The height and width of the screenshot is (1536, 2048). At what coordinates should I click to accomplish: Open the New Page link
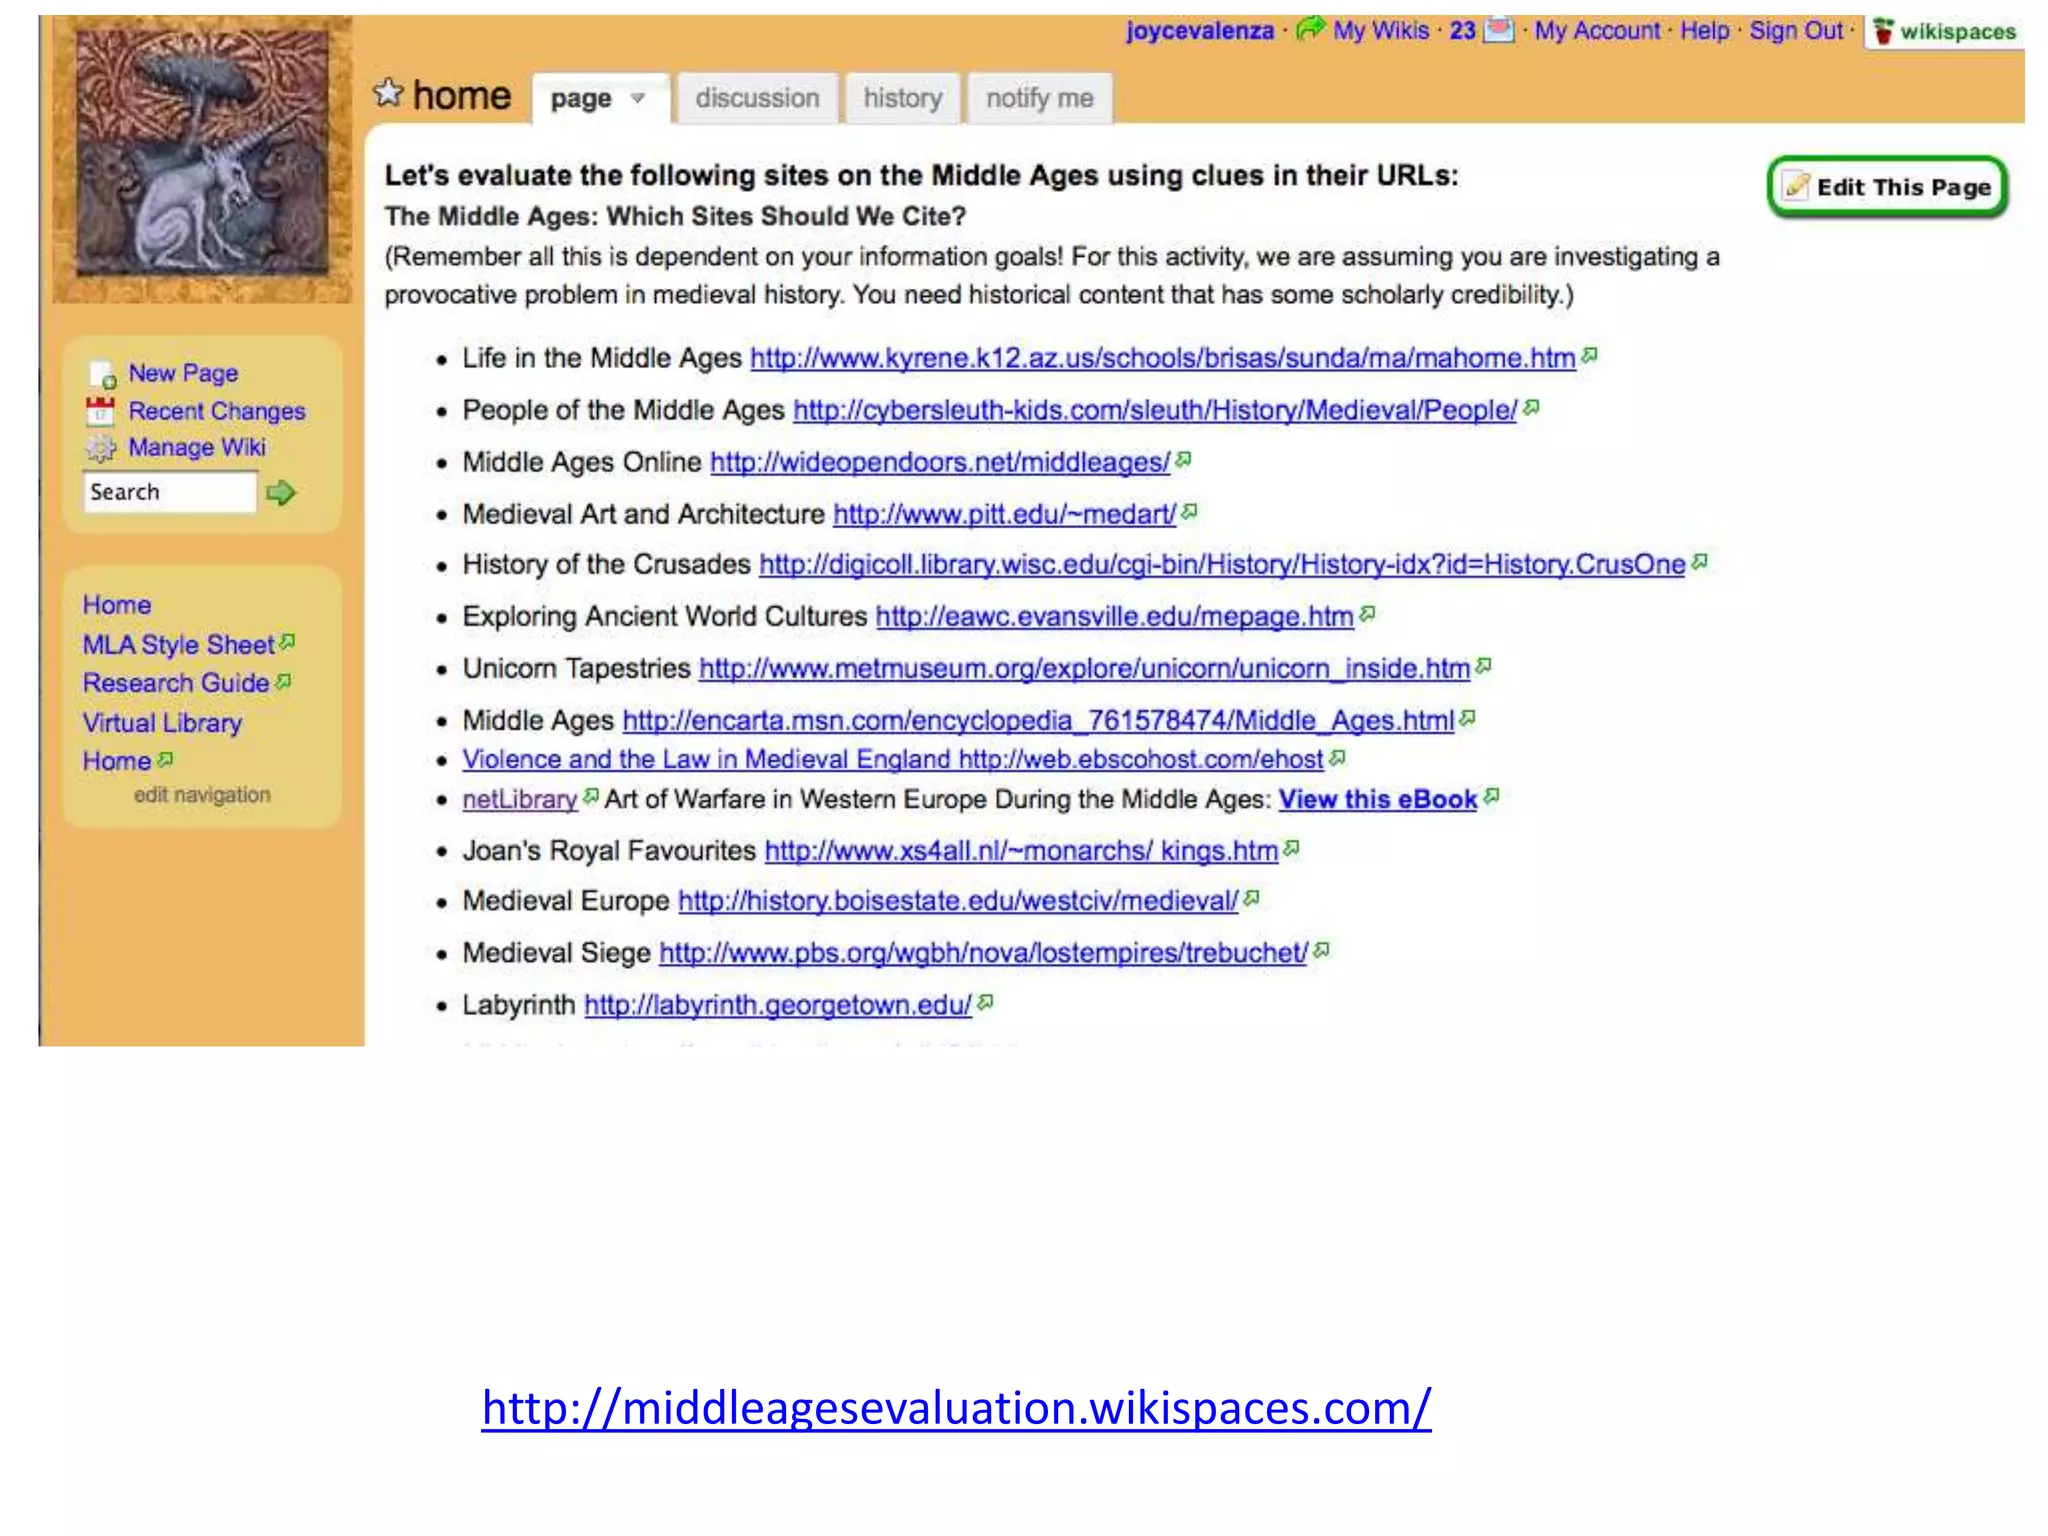[x=183, y=373]
